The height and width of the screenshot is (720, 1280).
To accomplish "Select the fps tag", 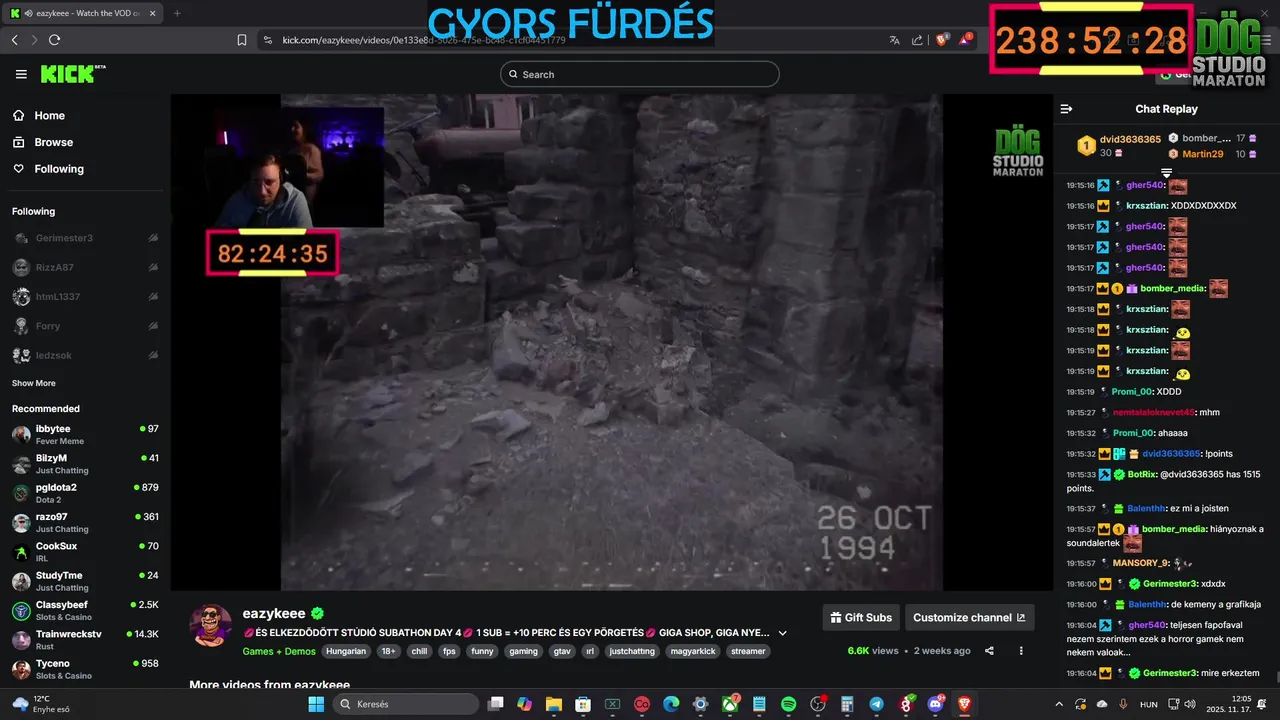I will click(449, 651).
